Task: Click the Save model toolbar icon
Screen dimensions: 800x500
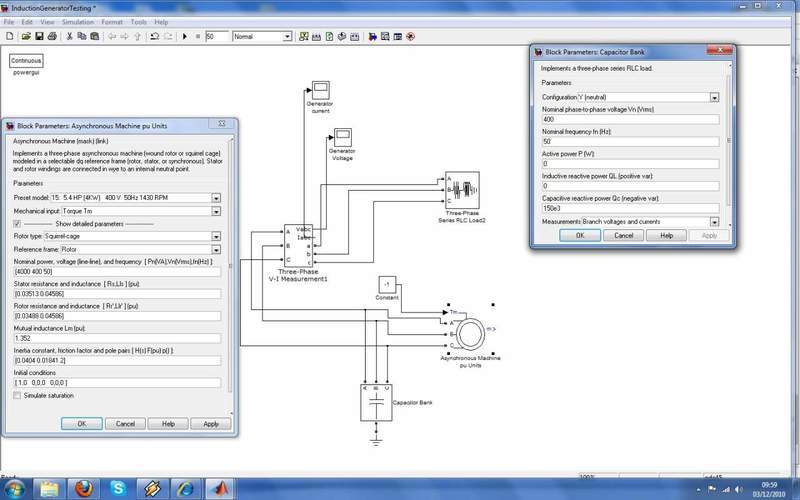Action: click(39, 37)
